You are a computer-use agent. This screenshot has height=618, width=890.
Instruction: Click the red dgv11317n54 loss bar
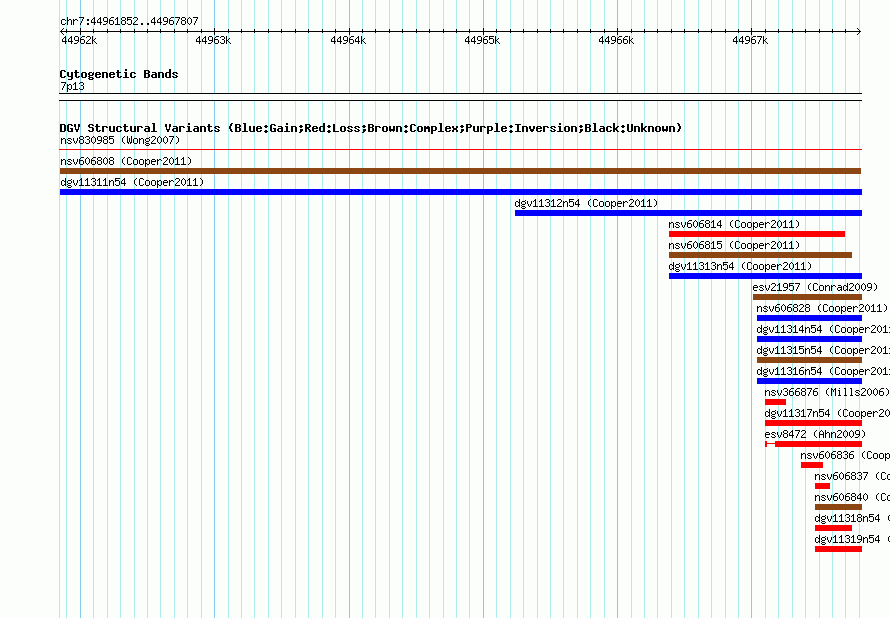[x=813, y=423]
